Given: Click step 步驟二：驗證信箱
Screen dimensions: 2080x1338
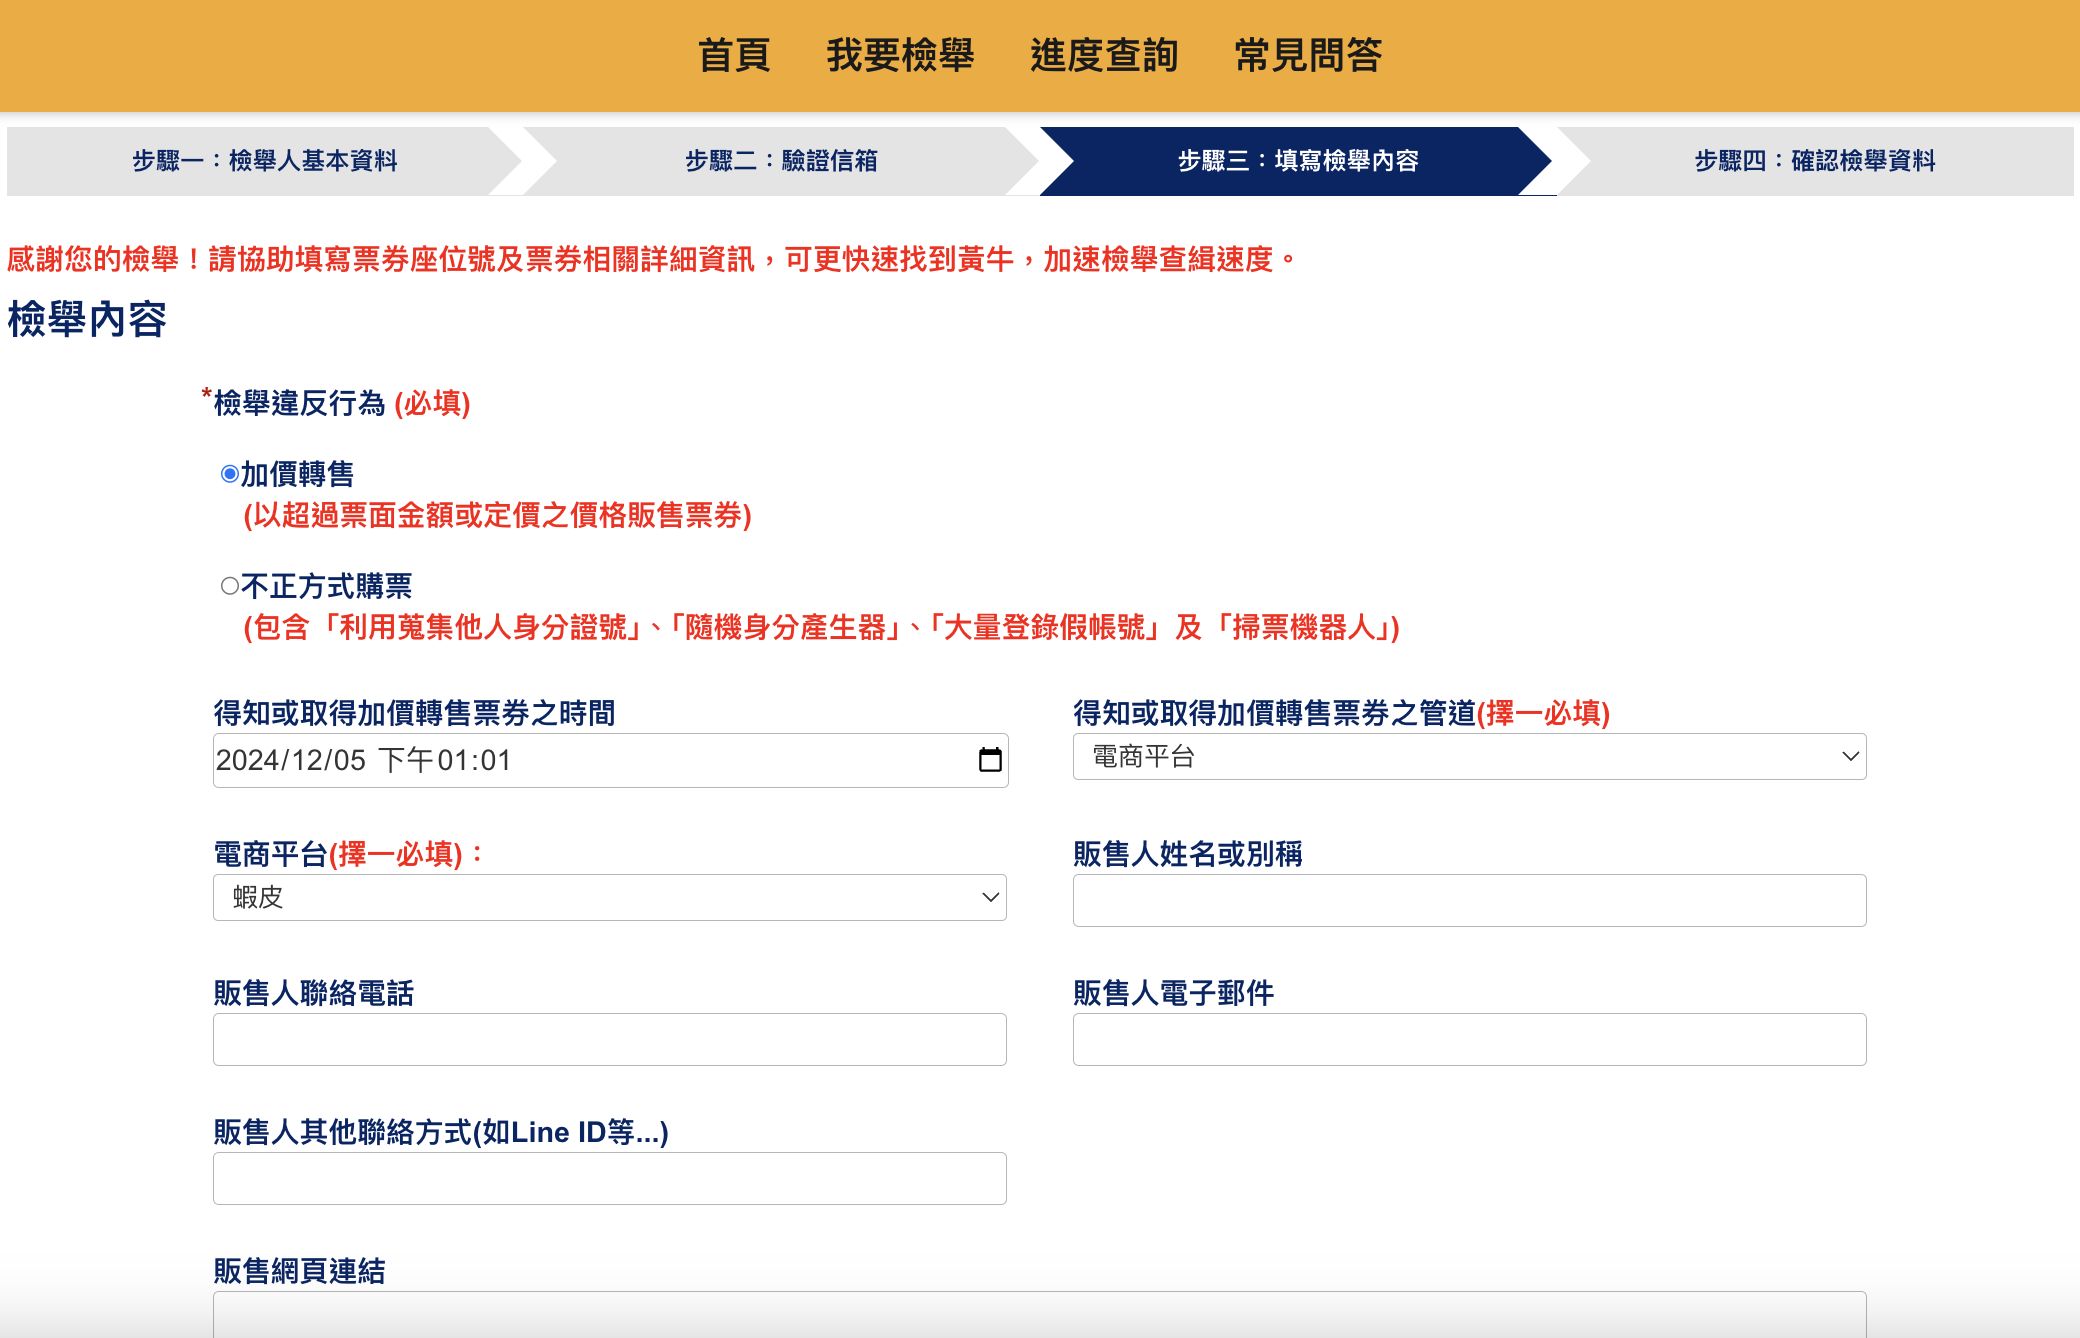Looking at the screenshot, I should pos(781,161).
